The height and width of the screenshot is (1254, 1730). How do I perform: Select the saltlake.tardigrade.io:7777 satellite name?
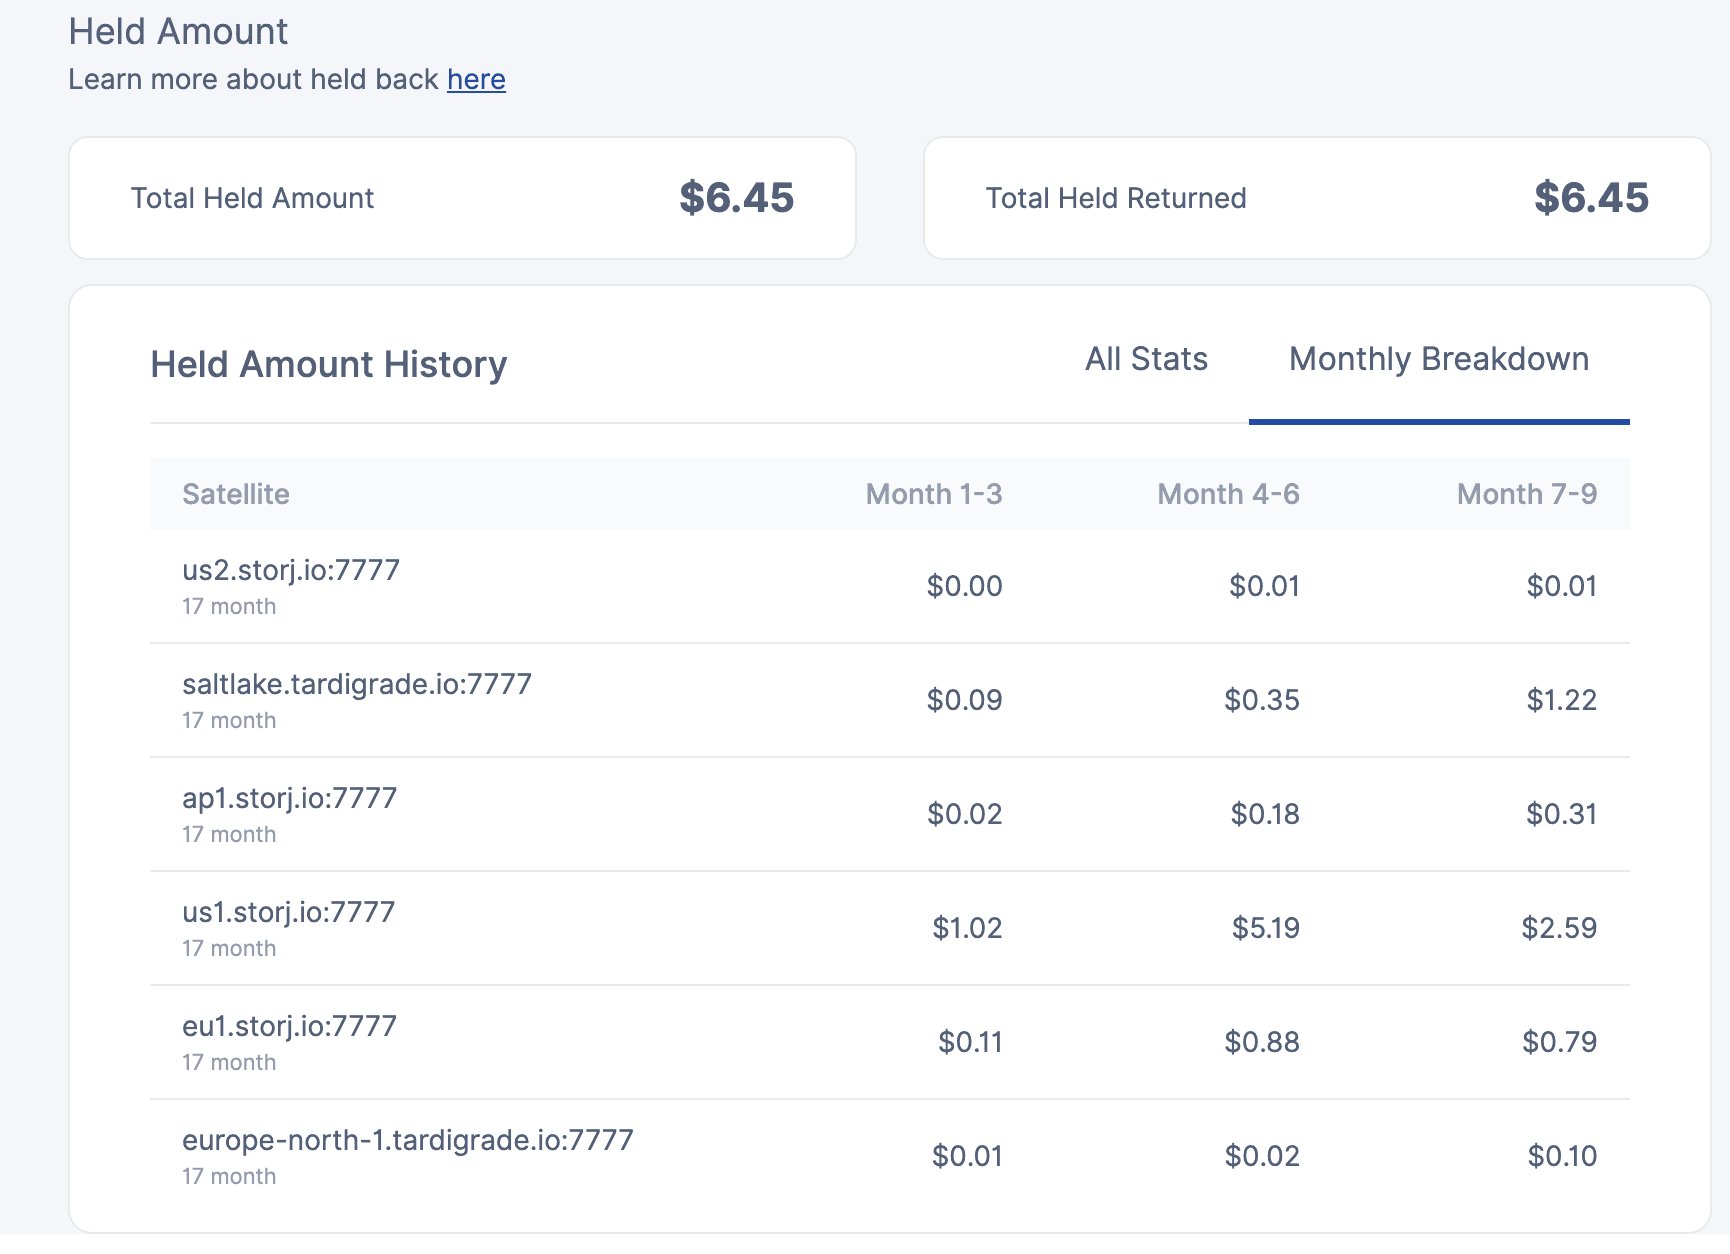[x=357, y=684]
